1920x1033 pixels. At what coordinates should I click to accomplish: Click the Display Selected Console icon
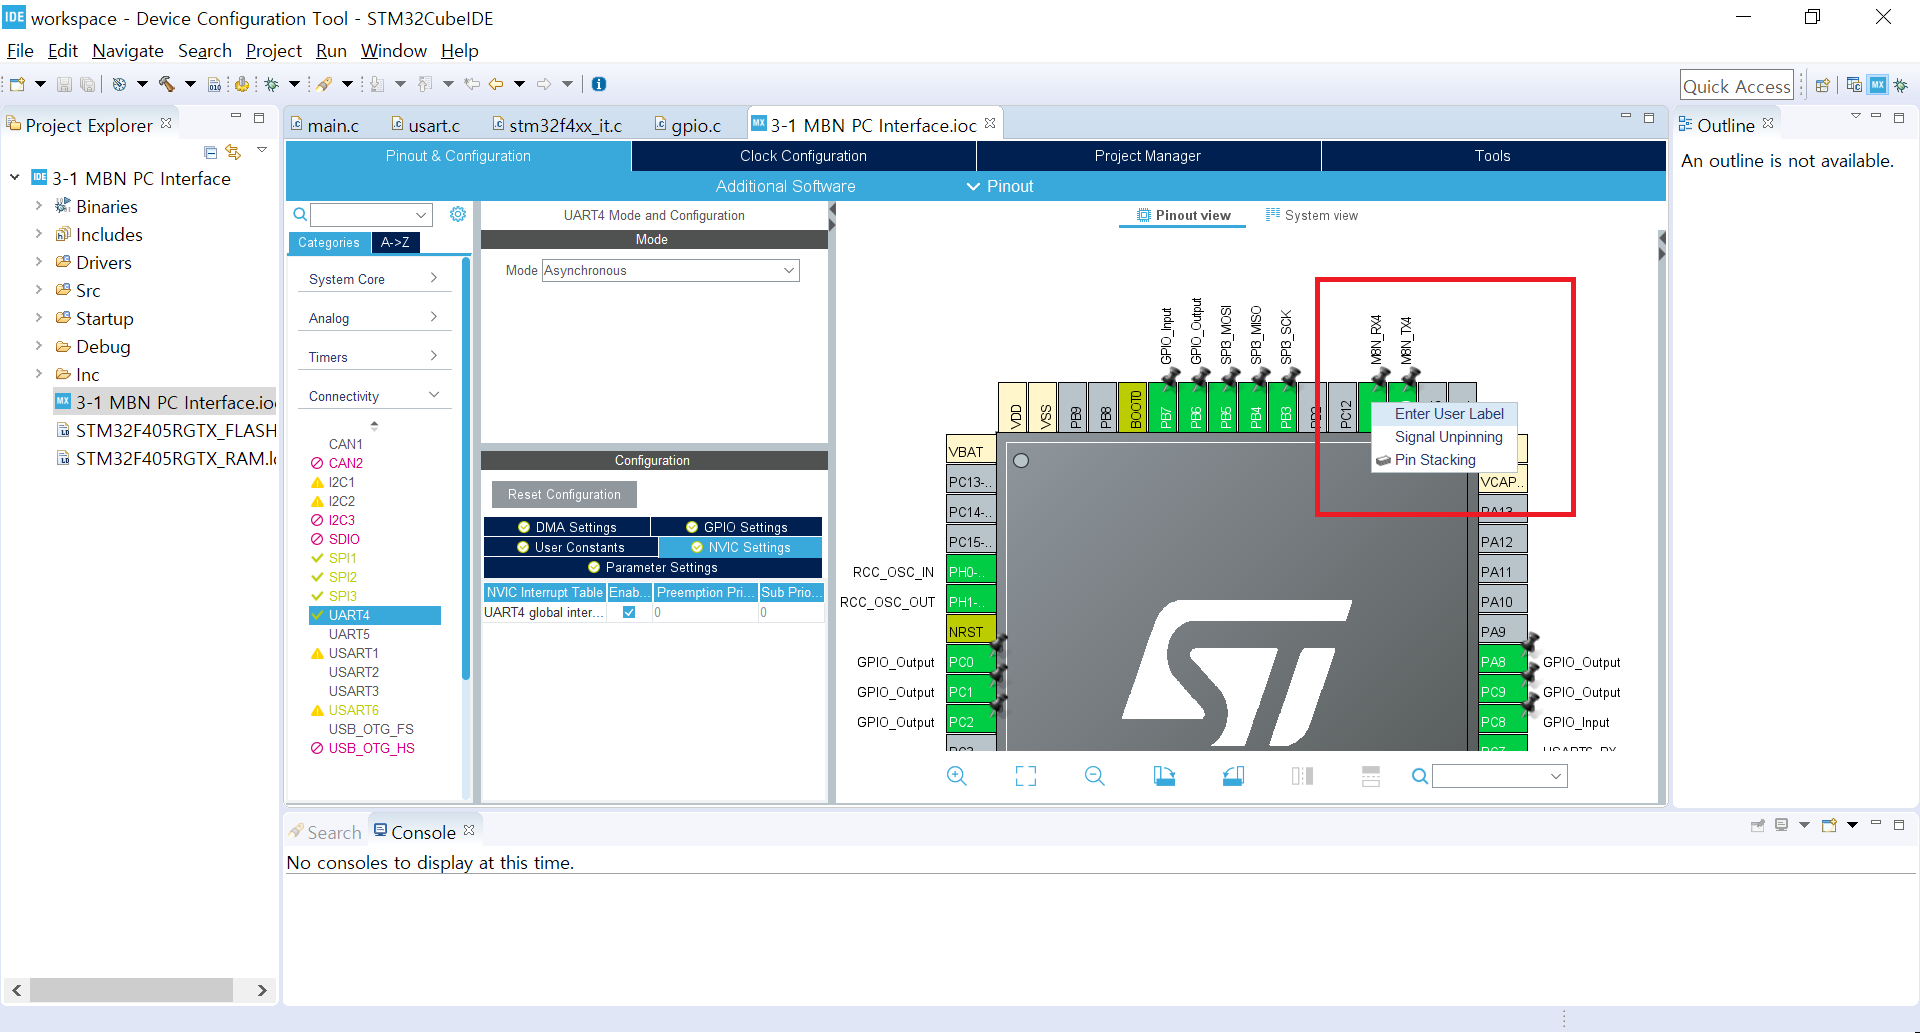[1782, 825]
